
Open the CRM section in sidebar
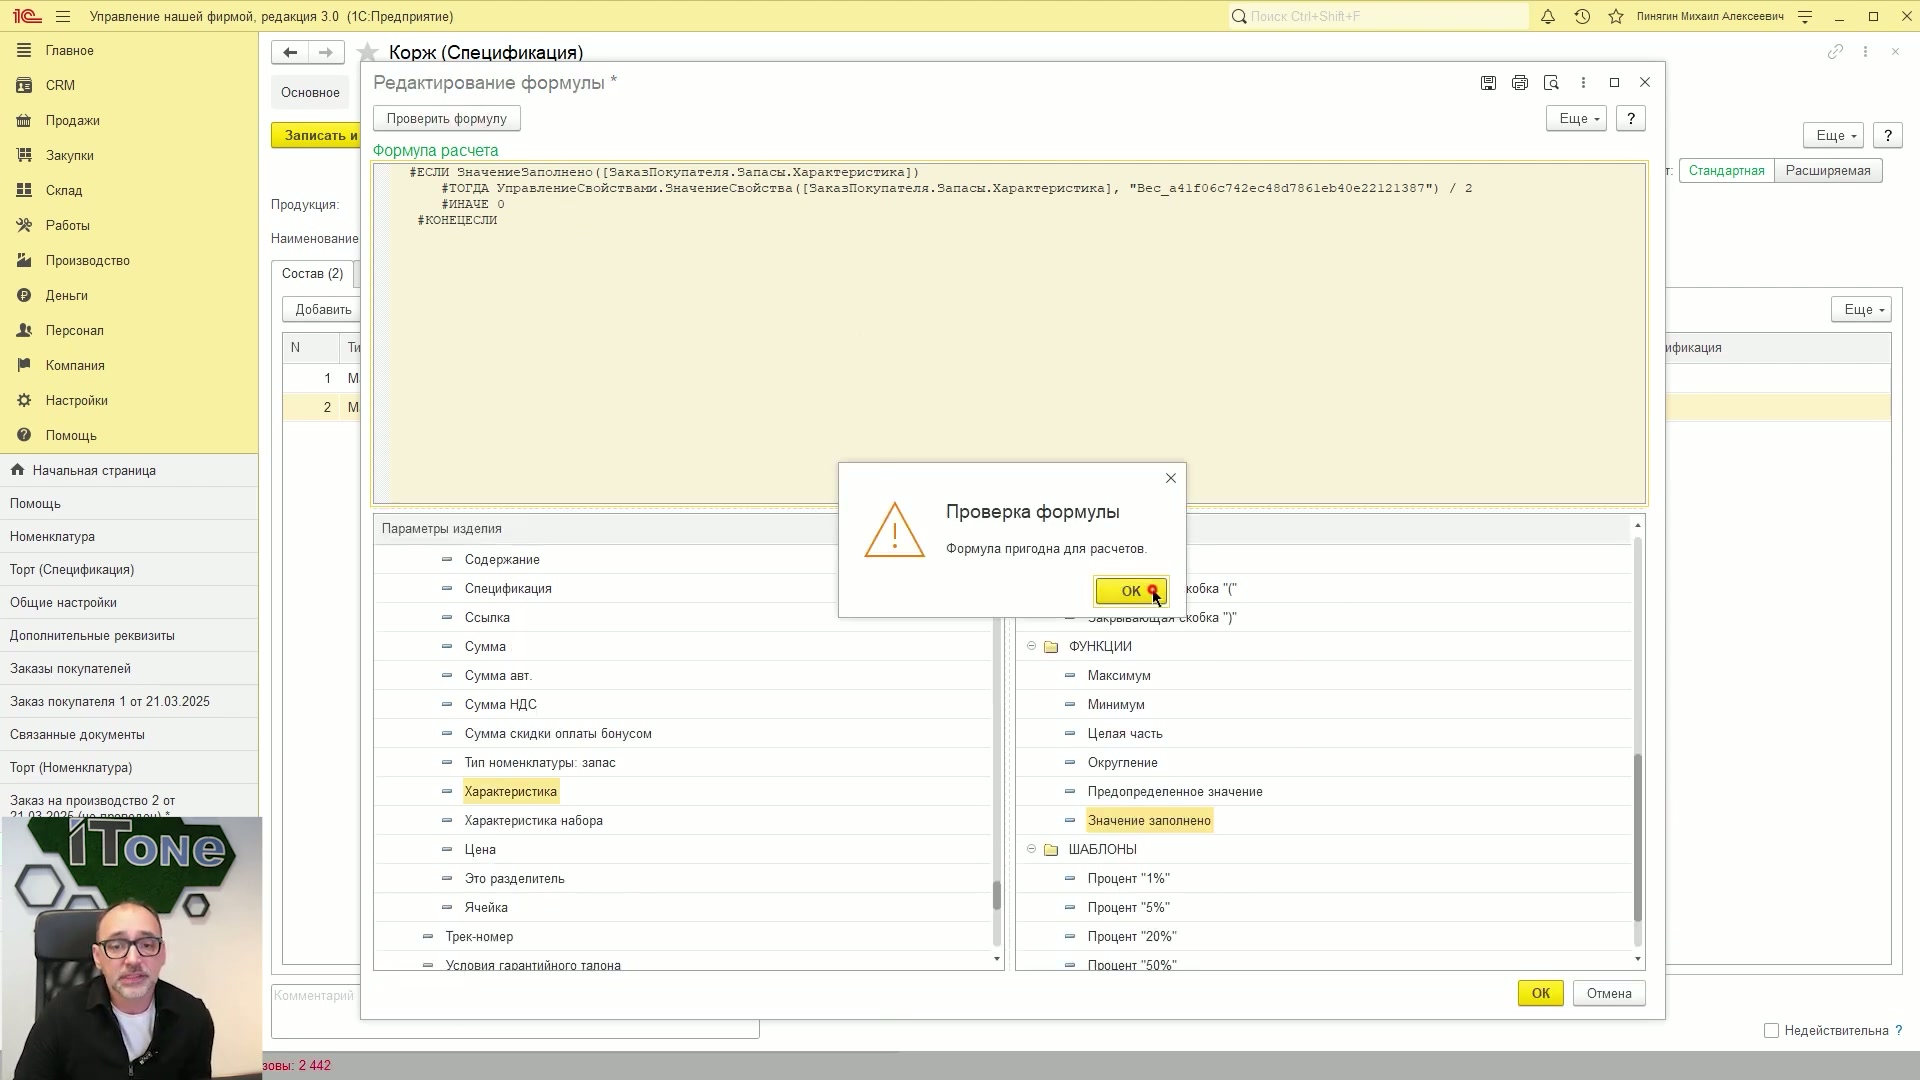pos(60,85)
